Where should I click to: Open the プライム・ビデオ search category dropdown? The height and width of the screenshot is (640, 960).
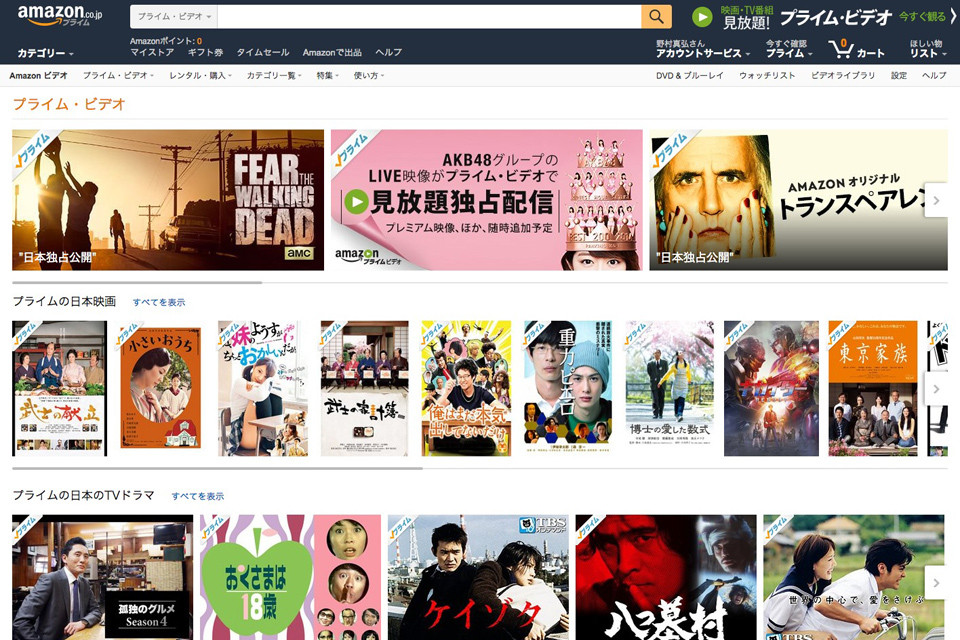[174, 17]
